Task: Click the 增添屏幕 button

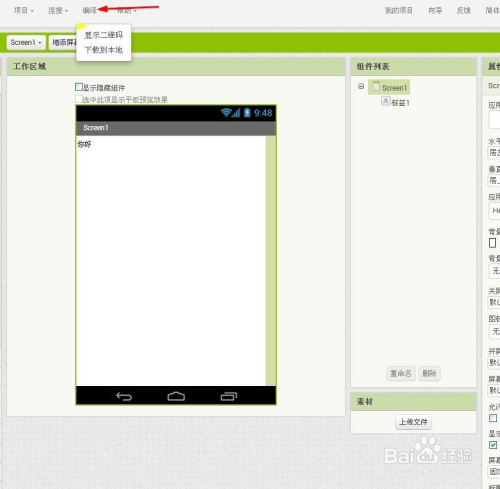Action: tap(63, 43)
